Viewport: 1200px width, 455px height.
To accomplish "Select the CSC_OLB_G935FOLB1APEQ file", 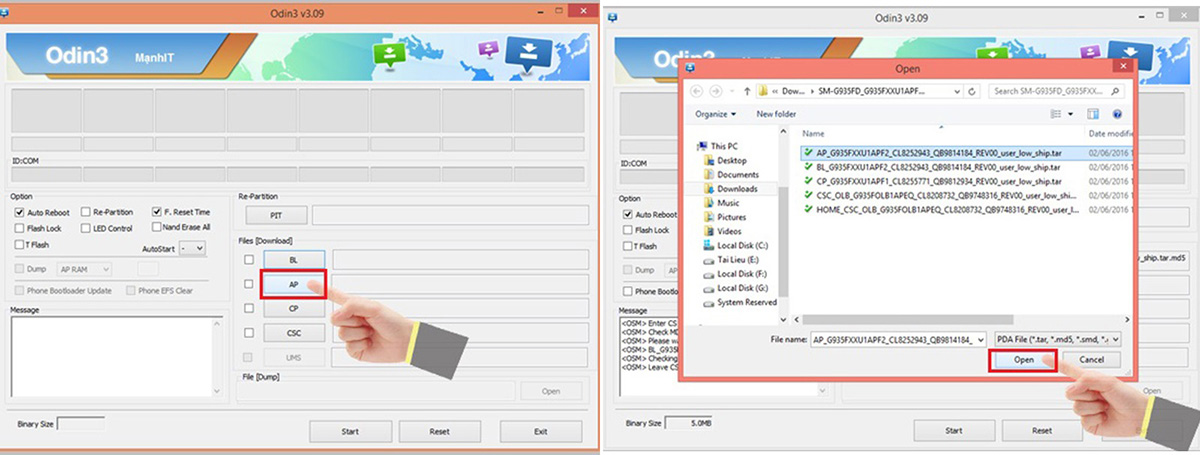I will click(x=940, y=195).
